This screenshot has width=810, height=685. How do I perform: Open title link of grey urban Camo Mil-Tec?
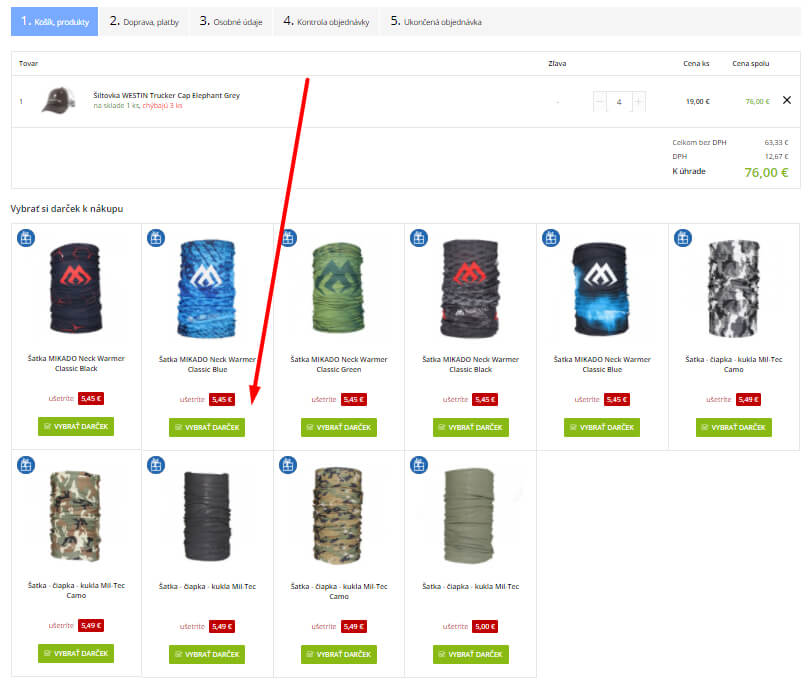[x=734, y=364]
